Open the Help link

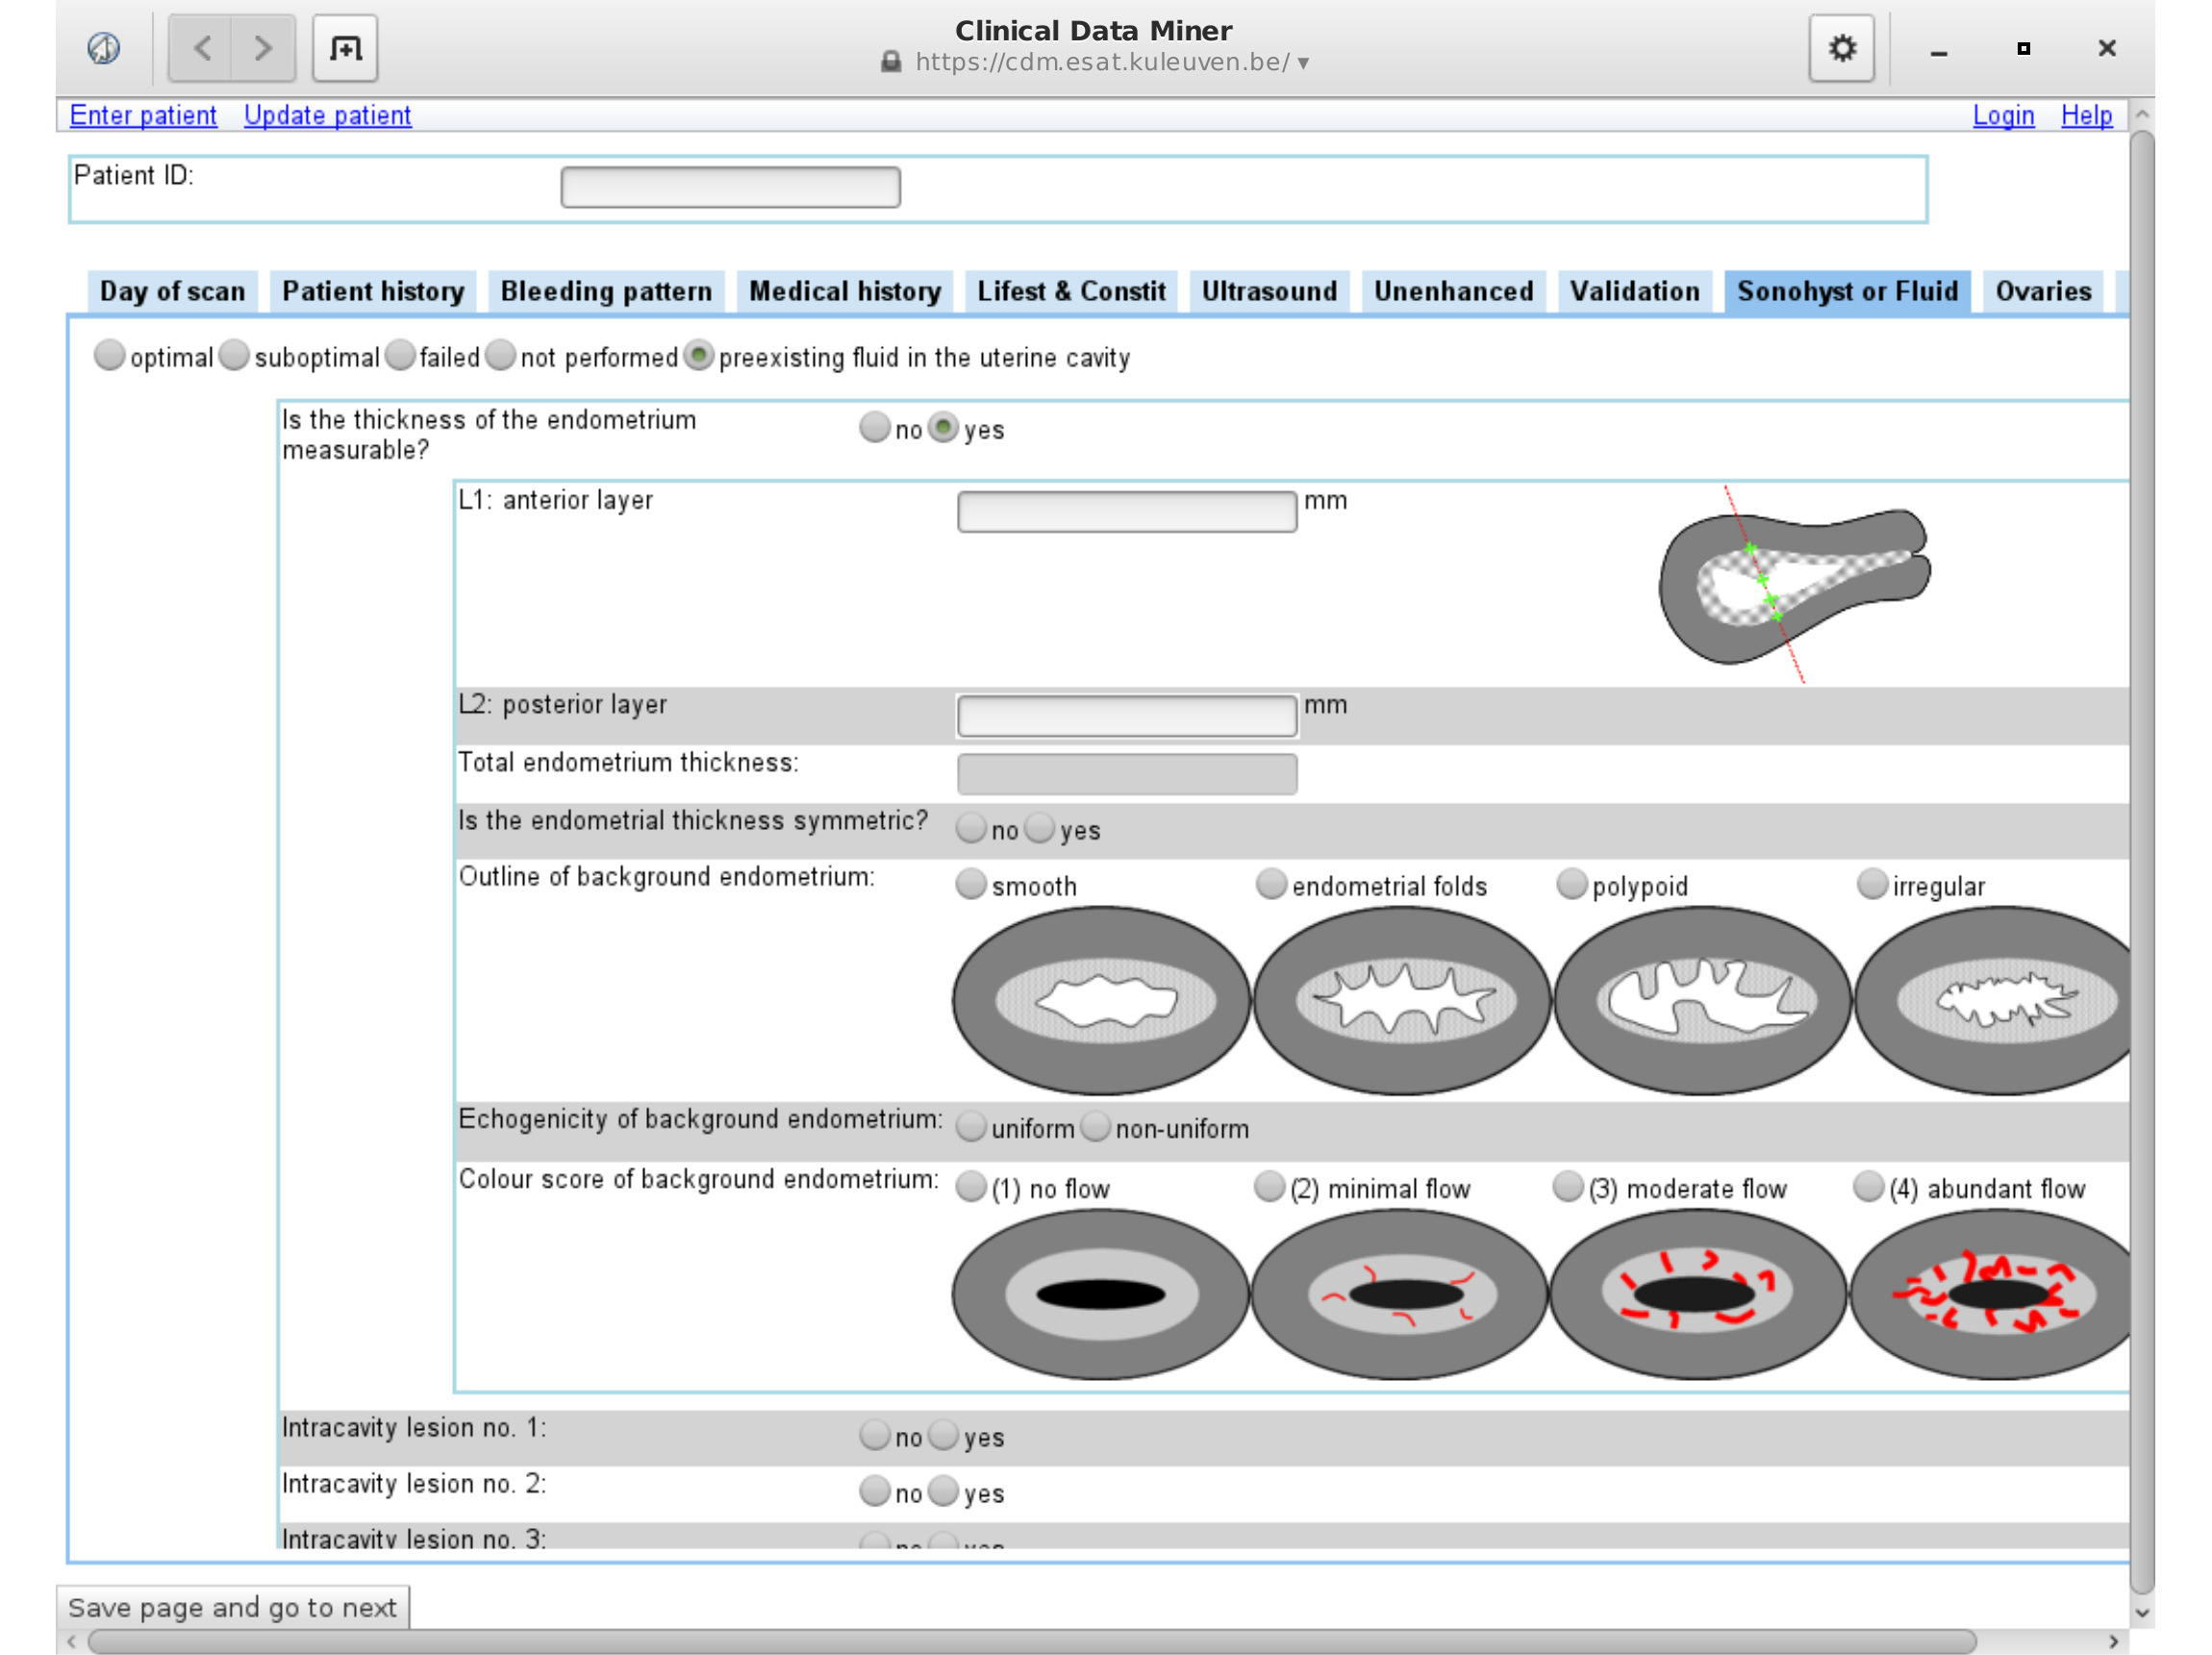click(2087, 115)
